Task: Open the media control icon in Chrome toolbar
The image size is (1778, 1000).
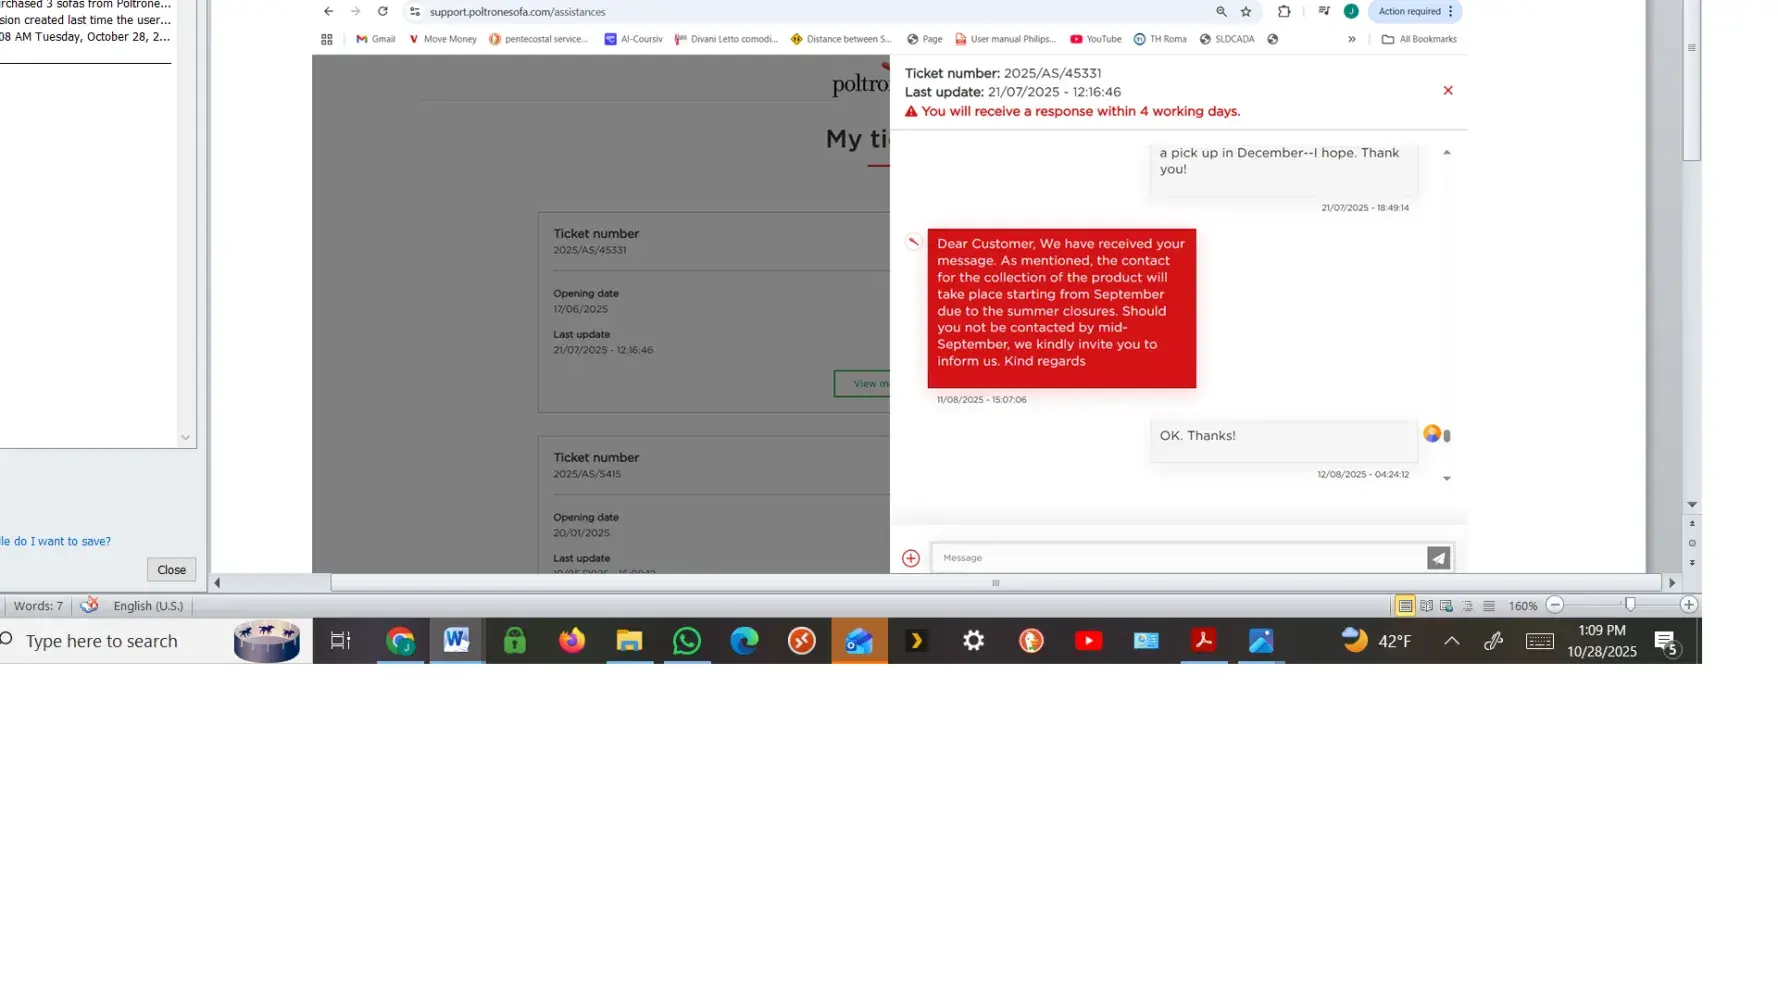Action: 1324,11
